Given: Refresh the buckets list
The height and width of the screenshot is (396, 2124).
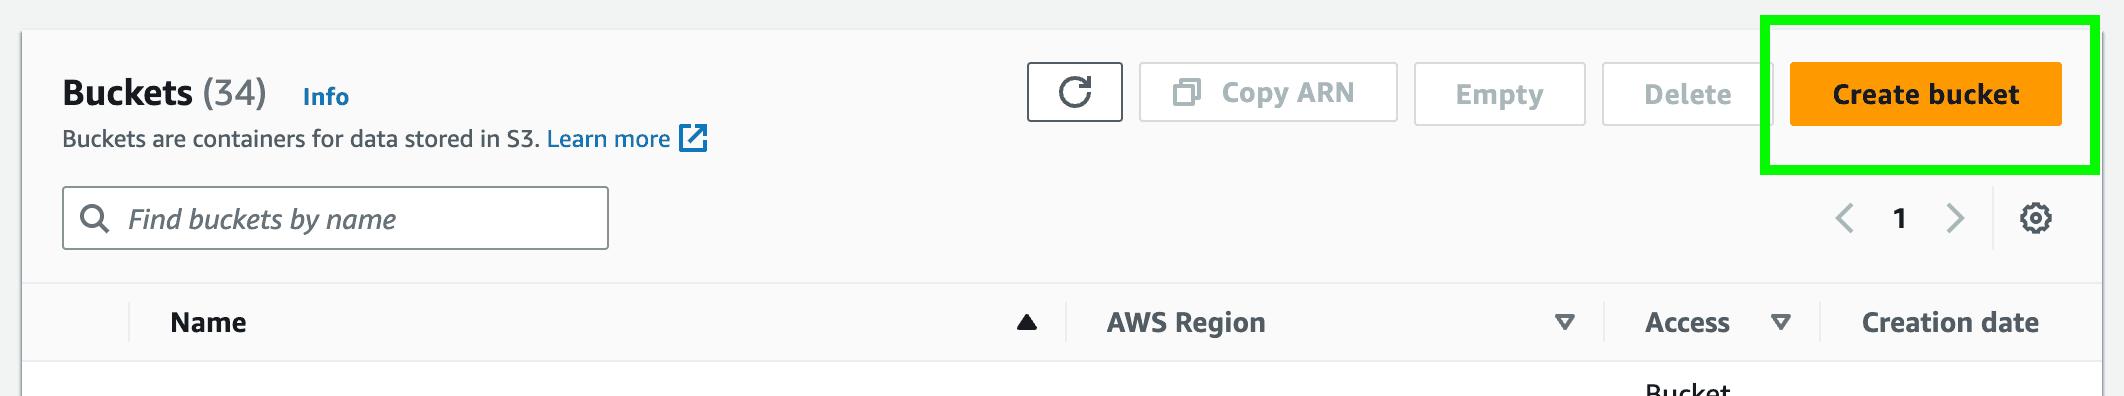Looking at the screenshot, I should pyautogui.click(x=1075, y=93).
